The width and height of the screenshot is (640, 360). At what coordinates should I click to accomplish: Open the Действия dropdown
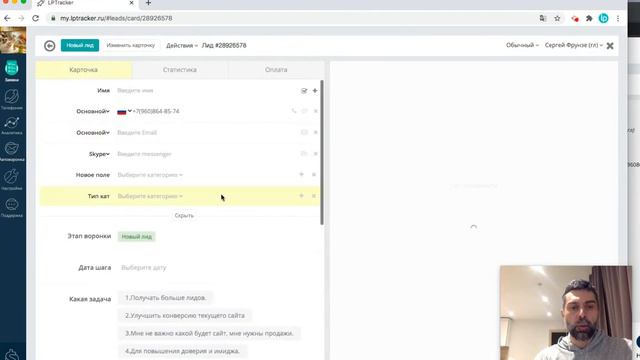[x=182, y=46]
